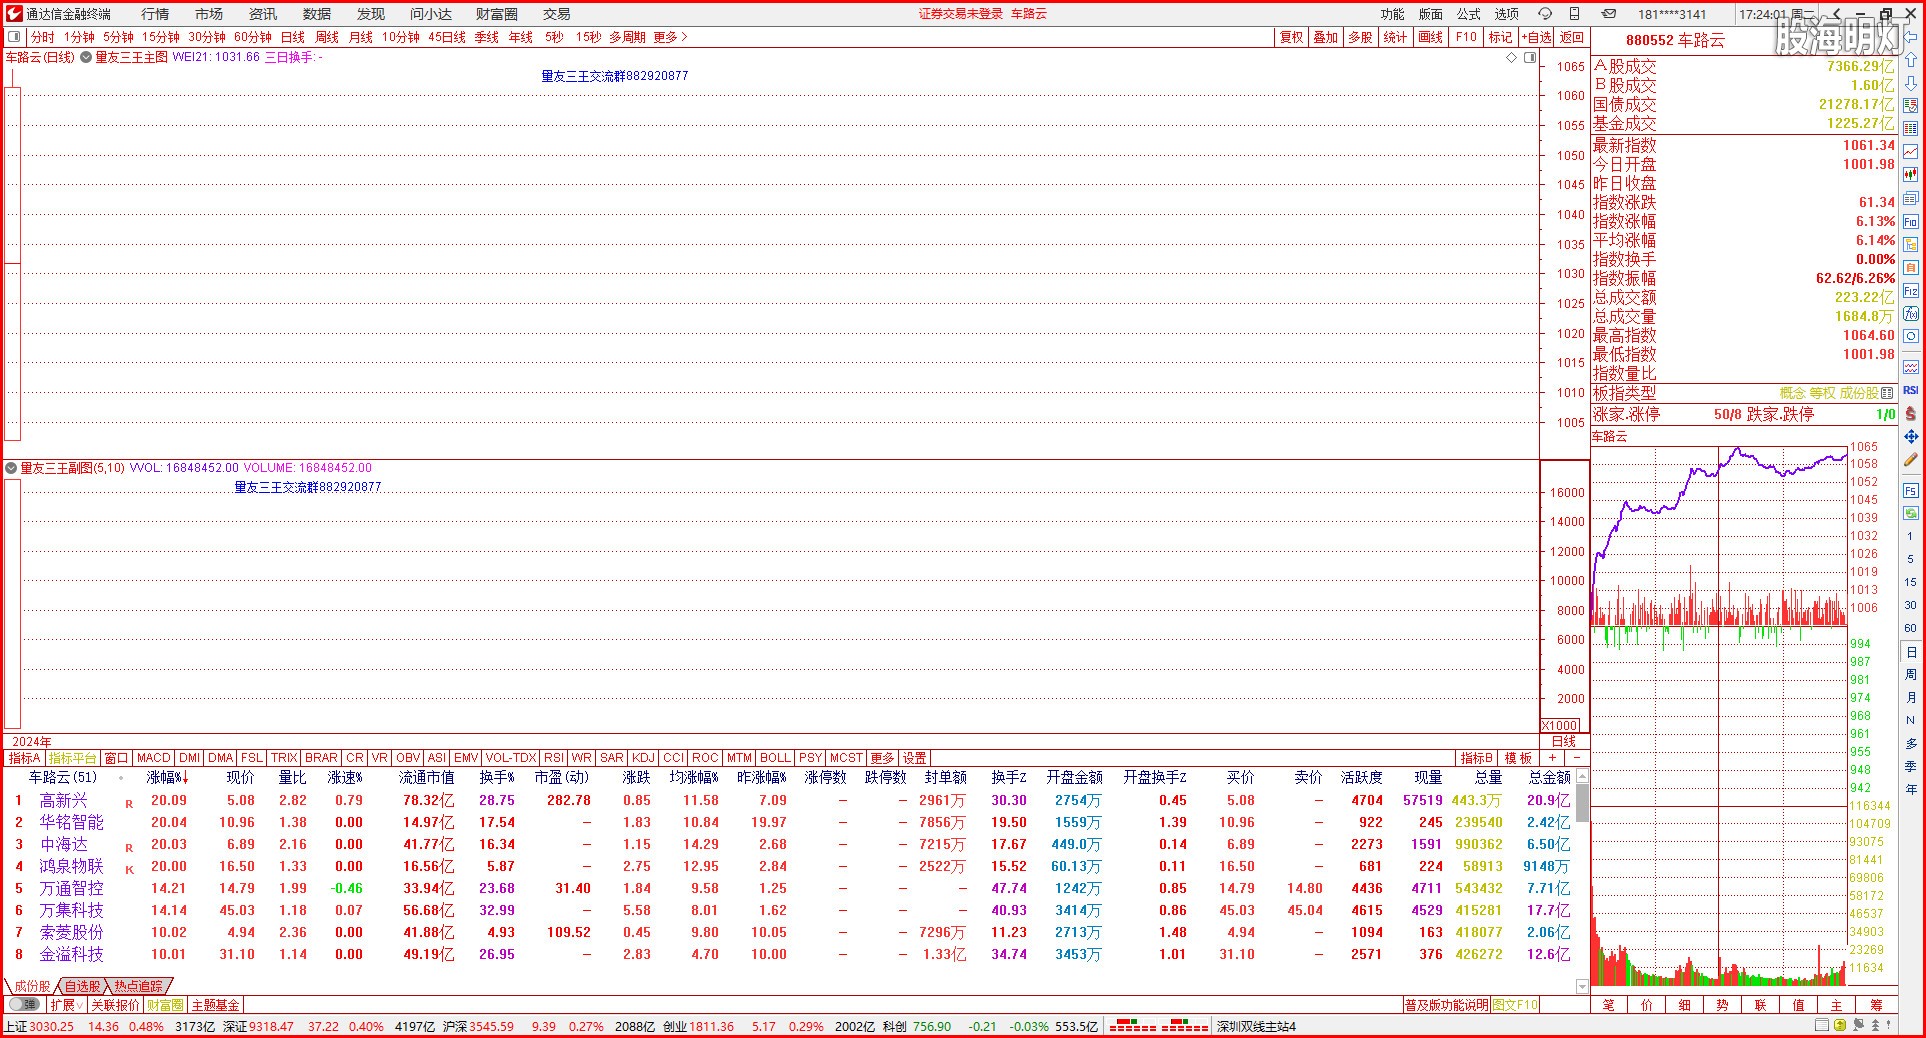Select 筹 chip distribution tab at bottom right
This screenshot has width=1926, height=1038.
coord(1876,1004)
